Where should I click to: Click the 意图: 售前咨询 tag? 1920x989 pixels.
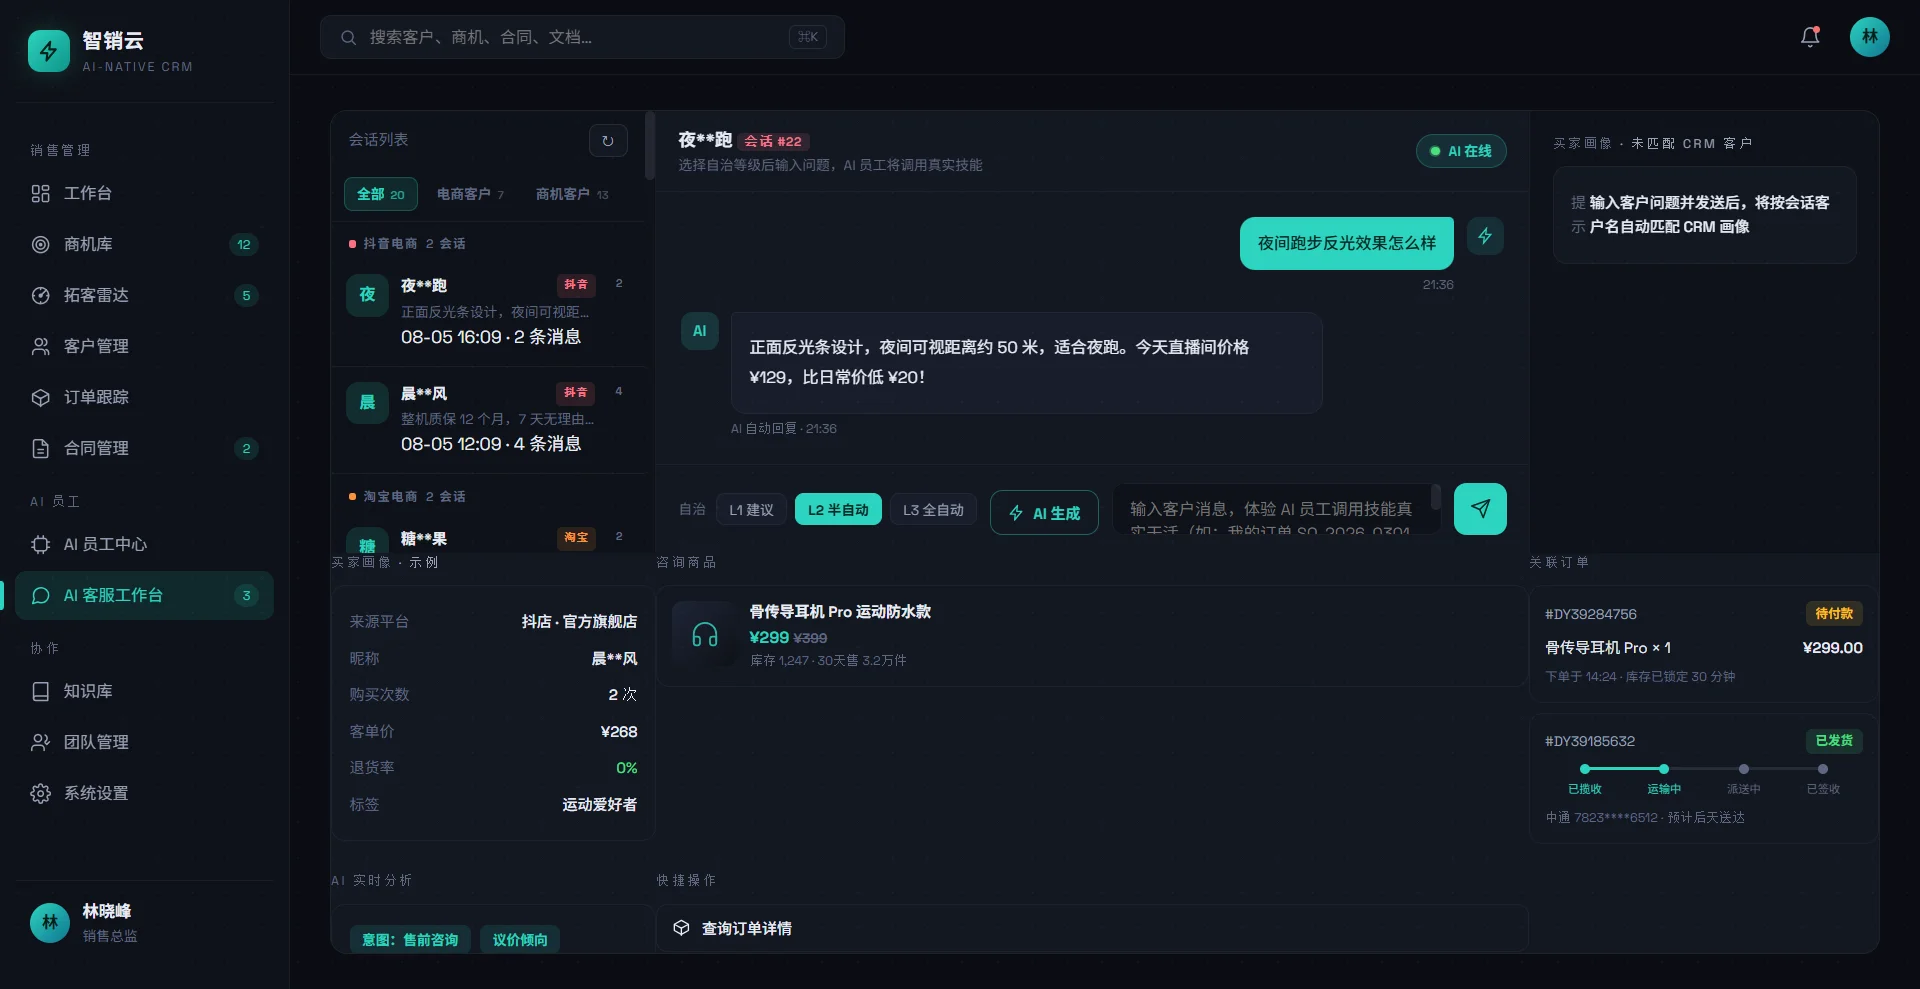410,940
